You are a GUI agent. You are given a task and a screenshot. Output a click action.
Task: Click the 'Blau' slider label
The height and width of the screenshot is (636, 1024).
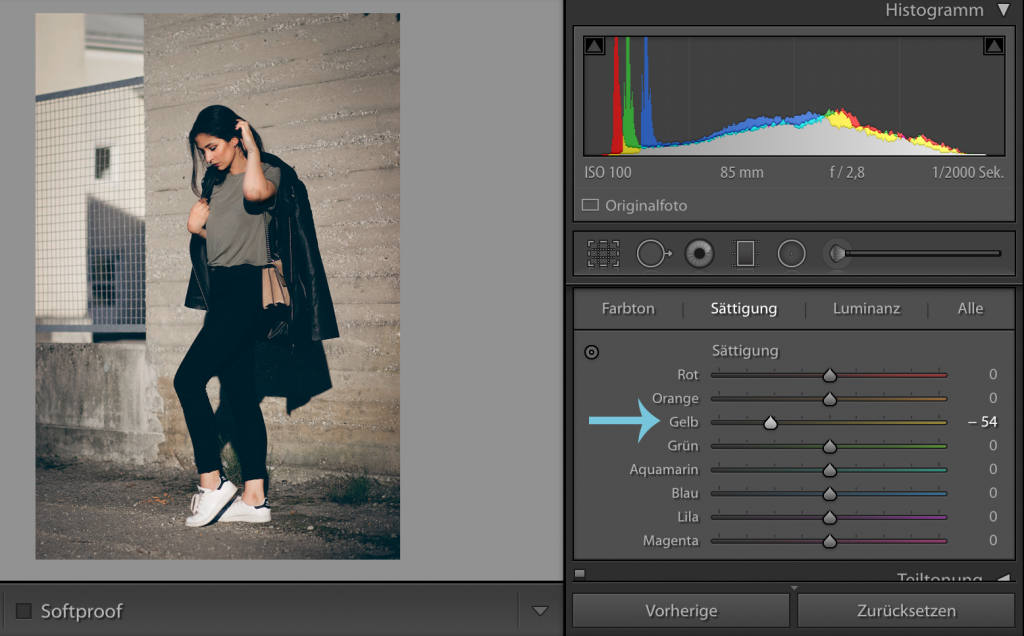click(x=684, y=493)
